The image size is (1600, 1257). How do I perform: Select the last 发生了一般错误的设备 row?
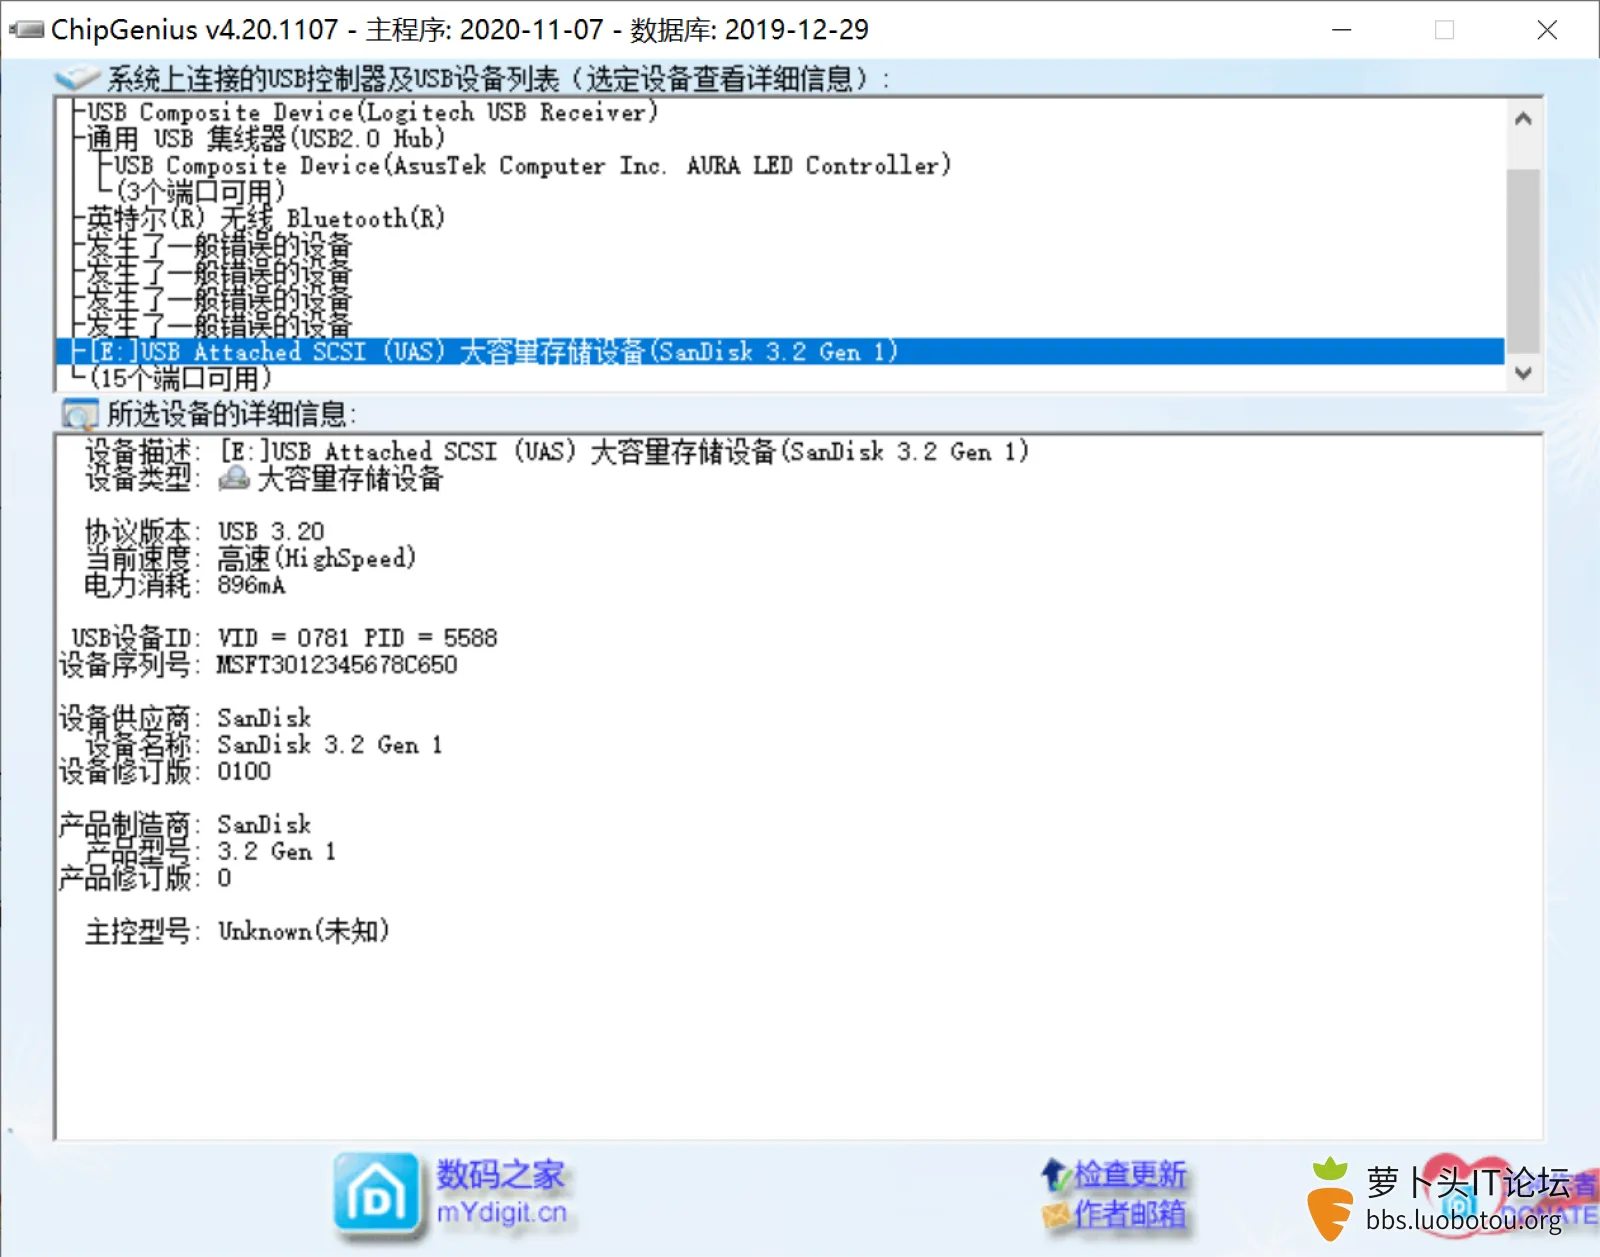point(219,325)
